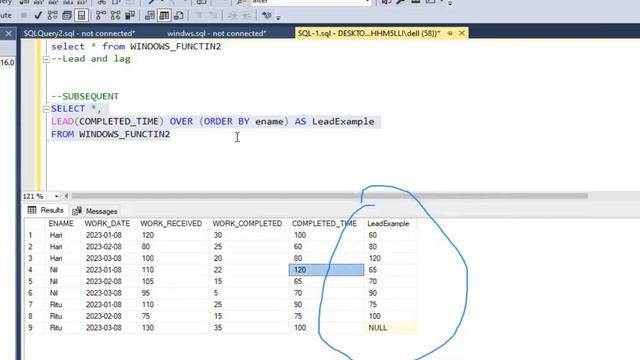
Task: Toggle IntelliSense Enabled button
Action: 82,16
